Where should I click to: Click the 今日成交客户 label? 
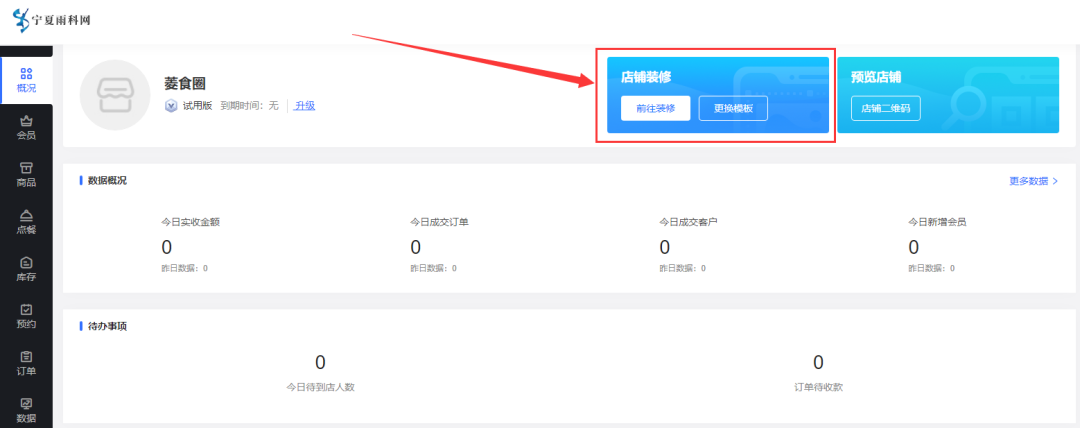click(689, 222)
